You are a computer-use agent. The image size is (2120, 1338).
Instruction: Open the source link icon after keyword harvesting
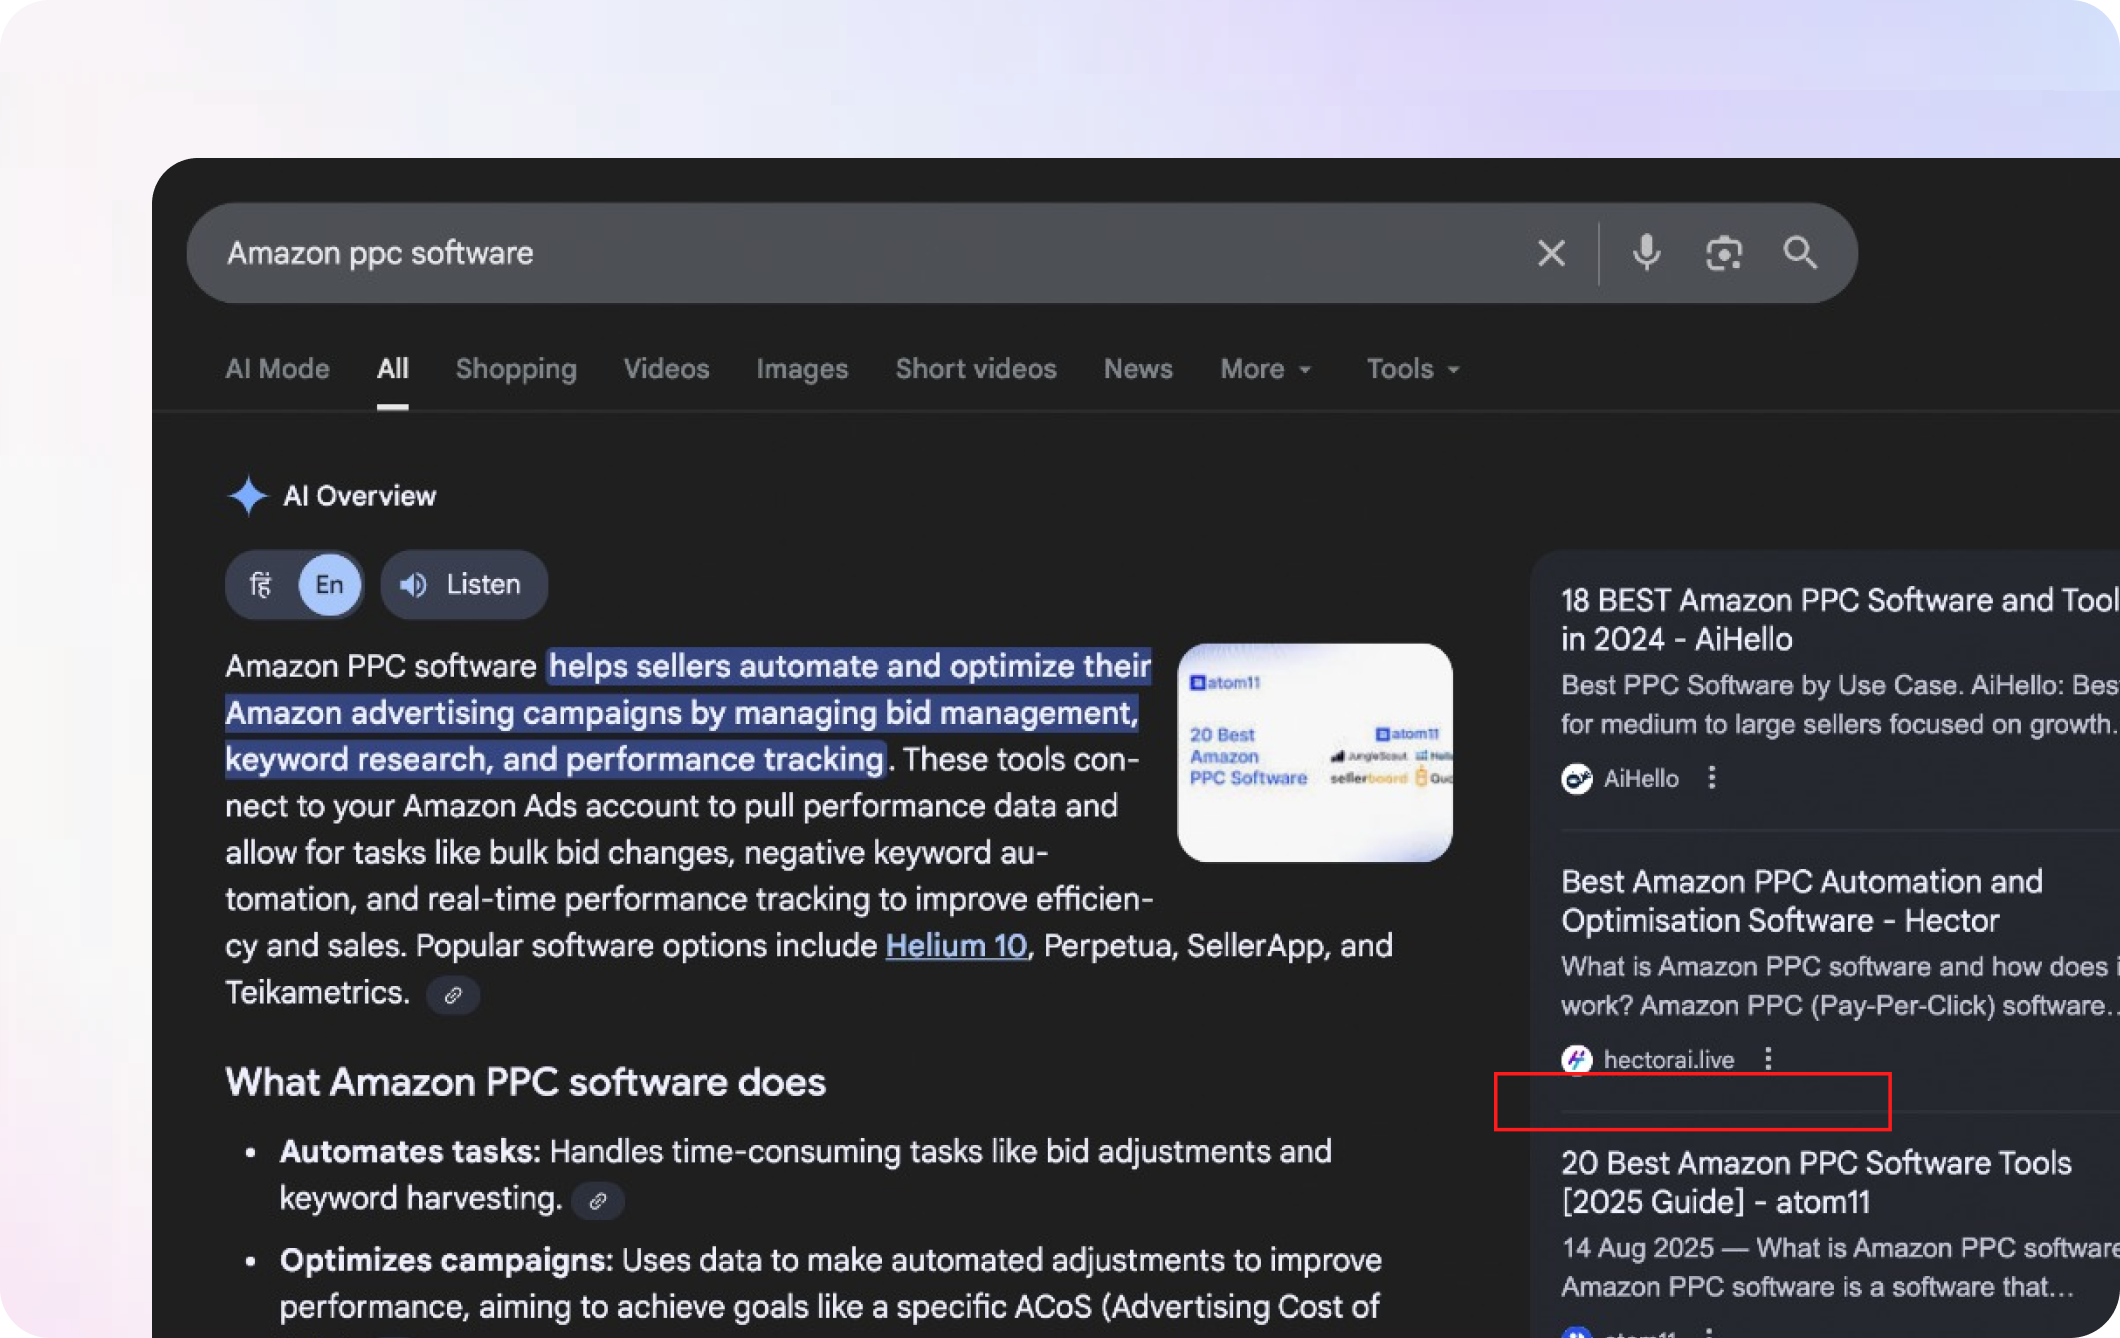coord(598,1201)
